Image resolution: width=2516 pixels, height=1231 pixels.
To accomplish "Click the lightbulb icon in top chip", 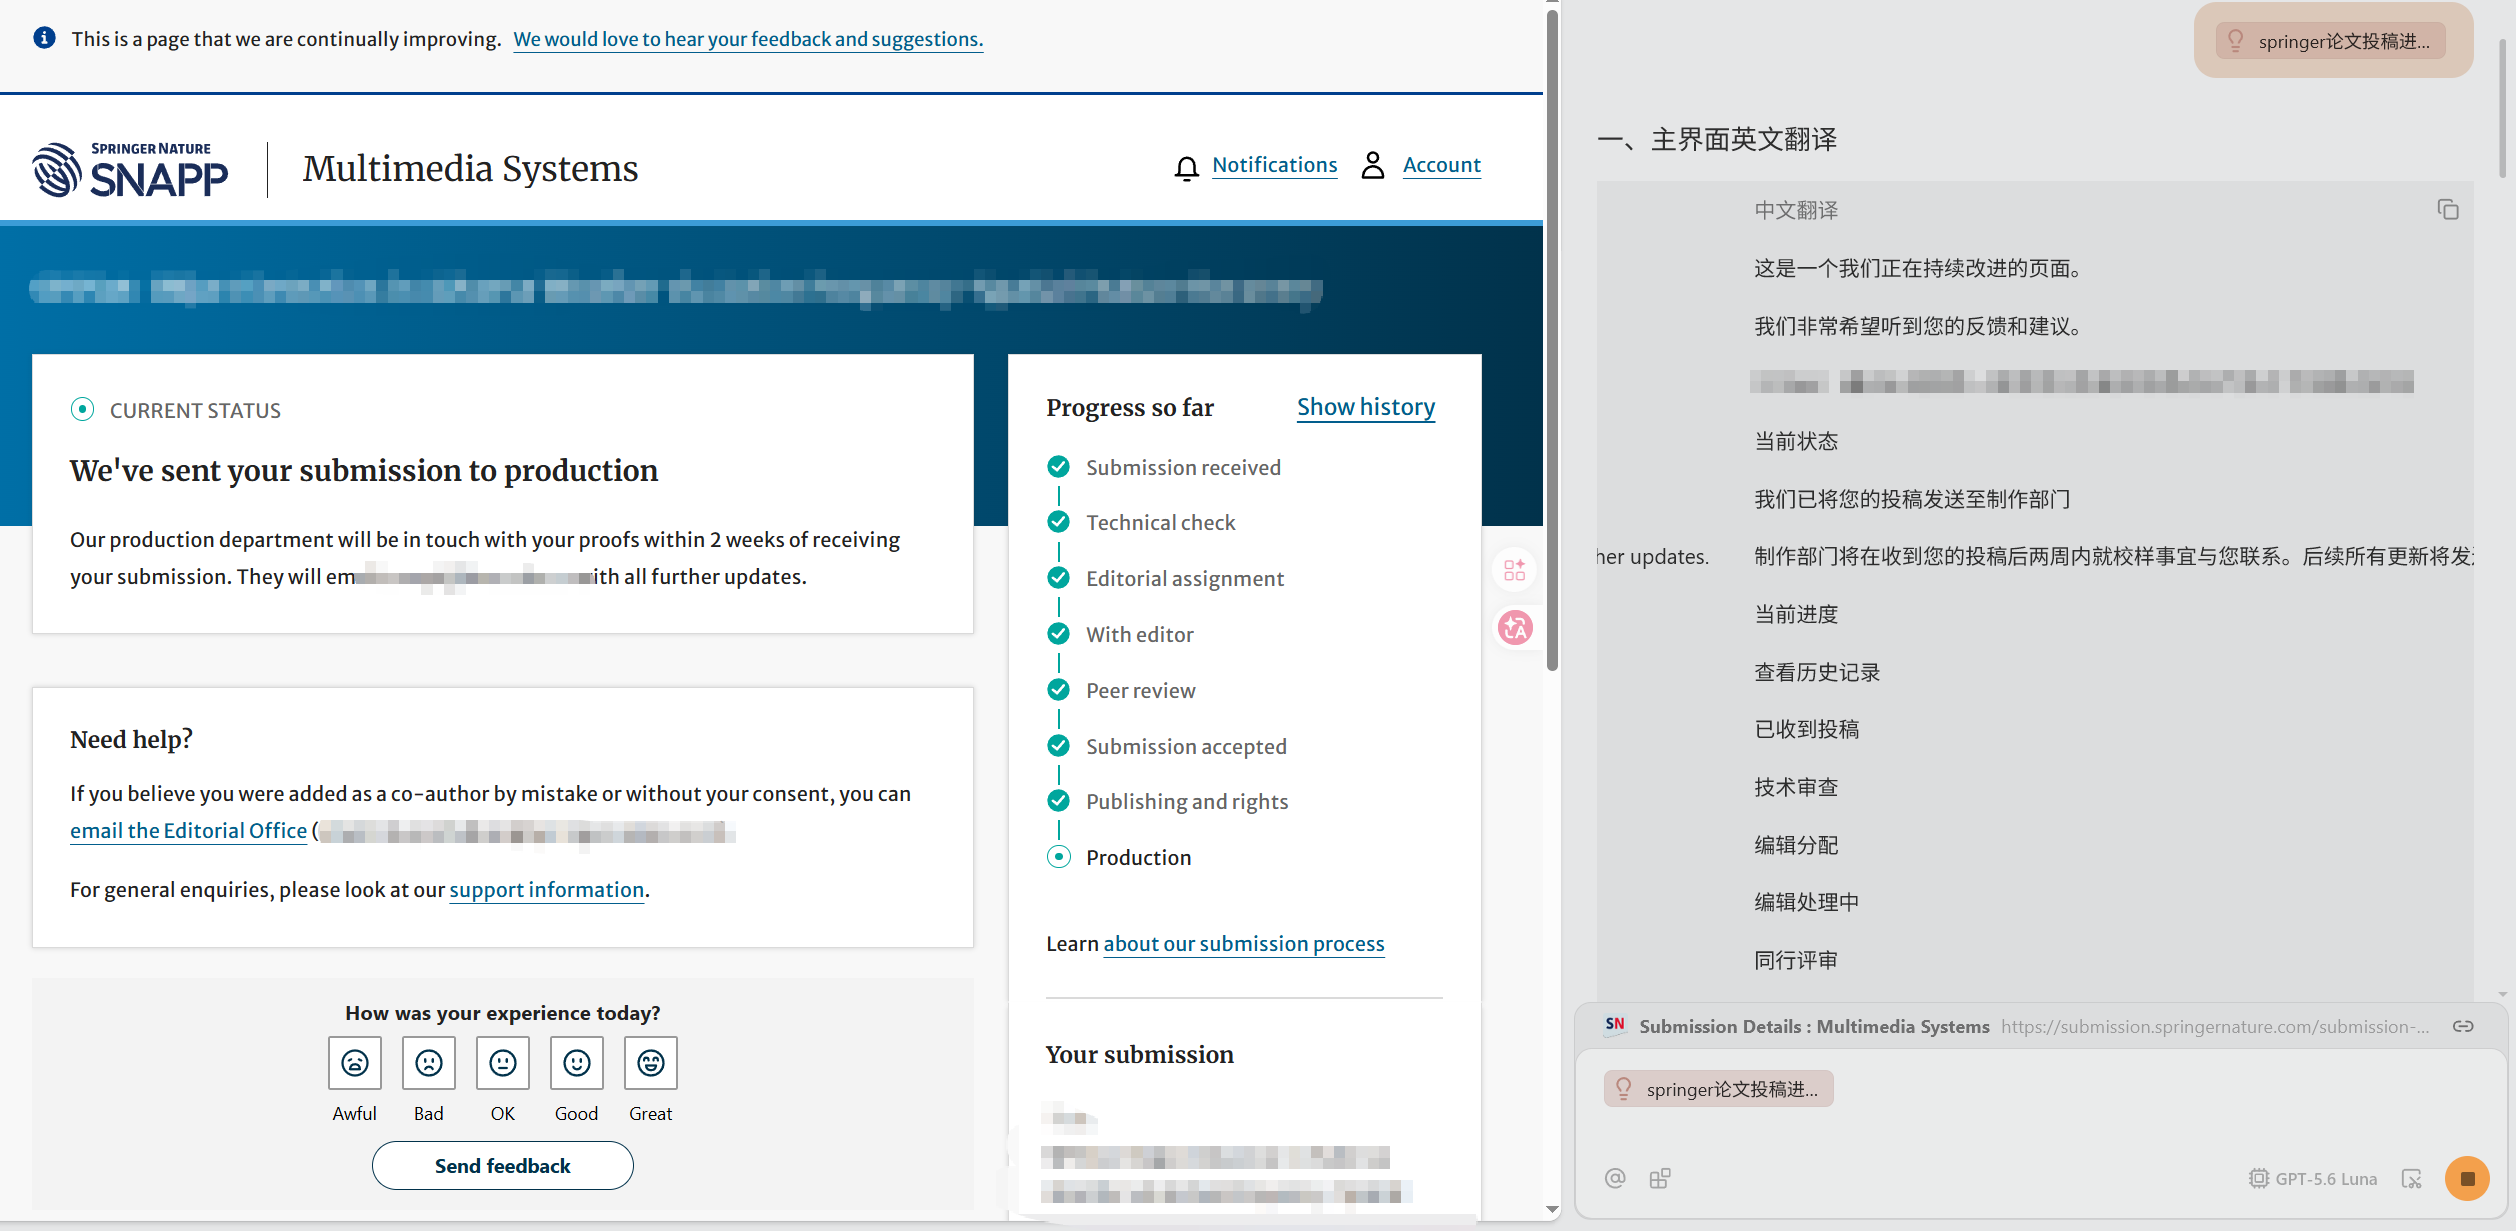I will (2236, 41).
